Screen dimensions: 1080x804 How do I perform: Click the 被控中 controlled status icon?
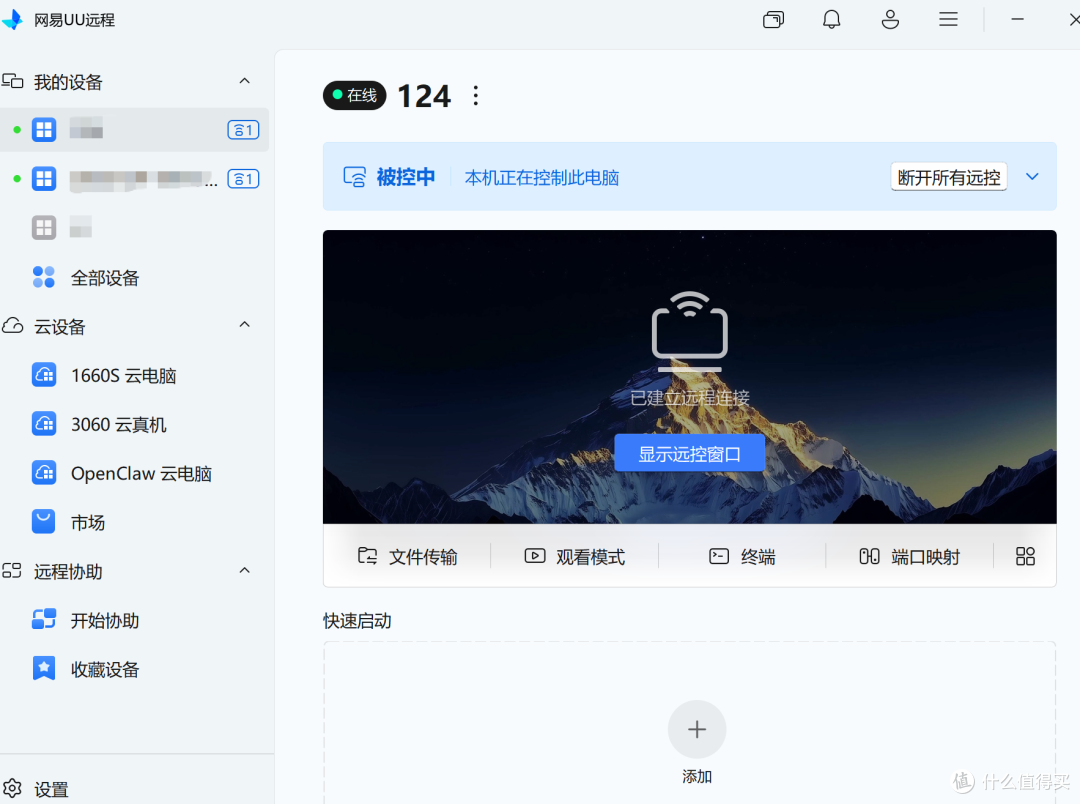click(x=355, y=177)
